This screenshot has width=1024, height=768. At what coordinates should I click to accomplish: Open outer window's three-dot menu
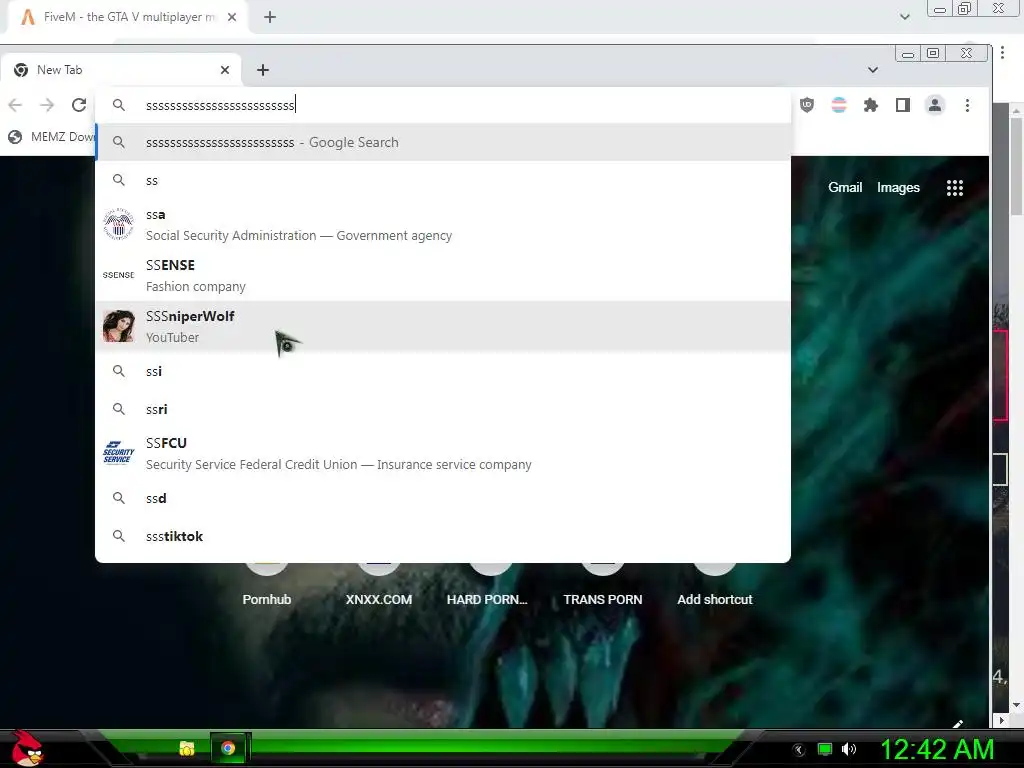point(1002,52)
